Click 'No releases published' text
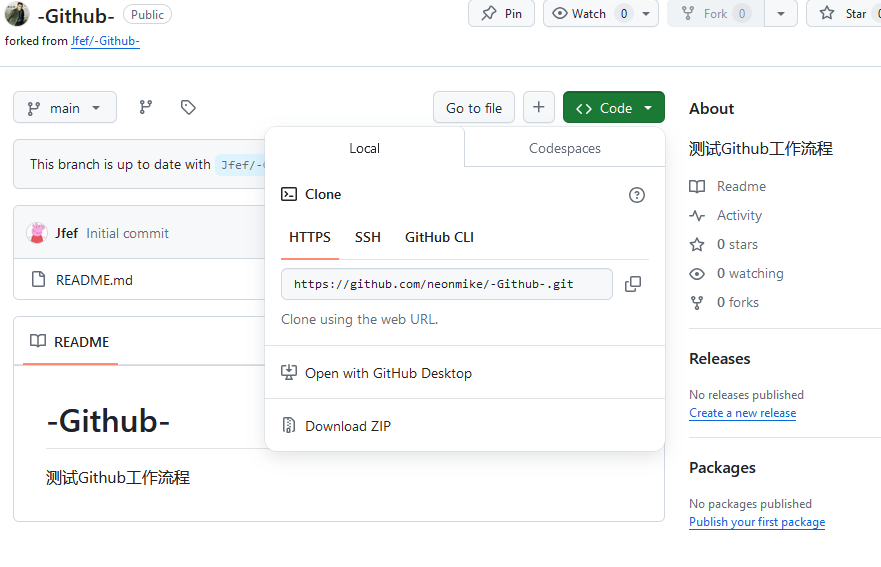881x567 pixels. point(747,395)
